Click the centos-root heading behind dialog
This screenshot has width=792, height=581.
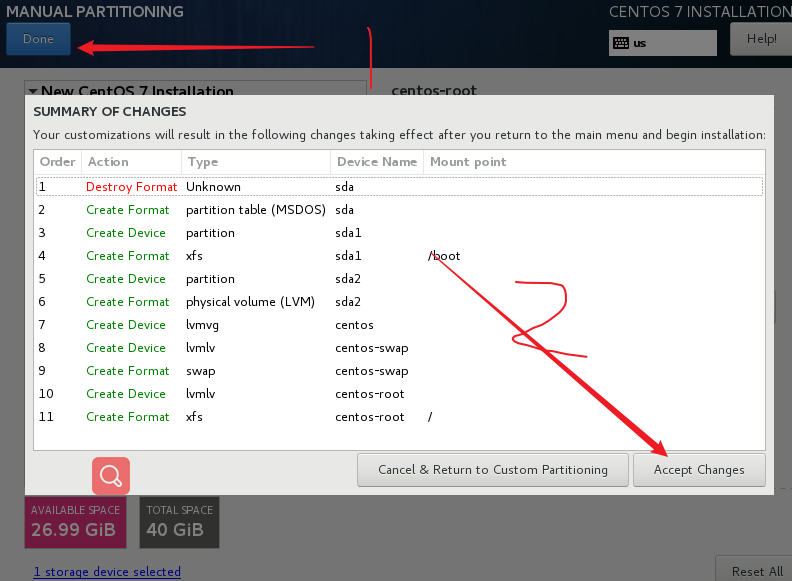tap(434, 90)
